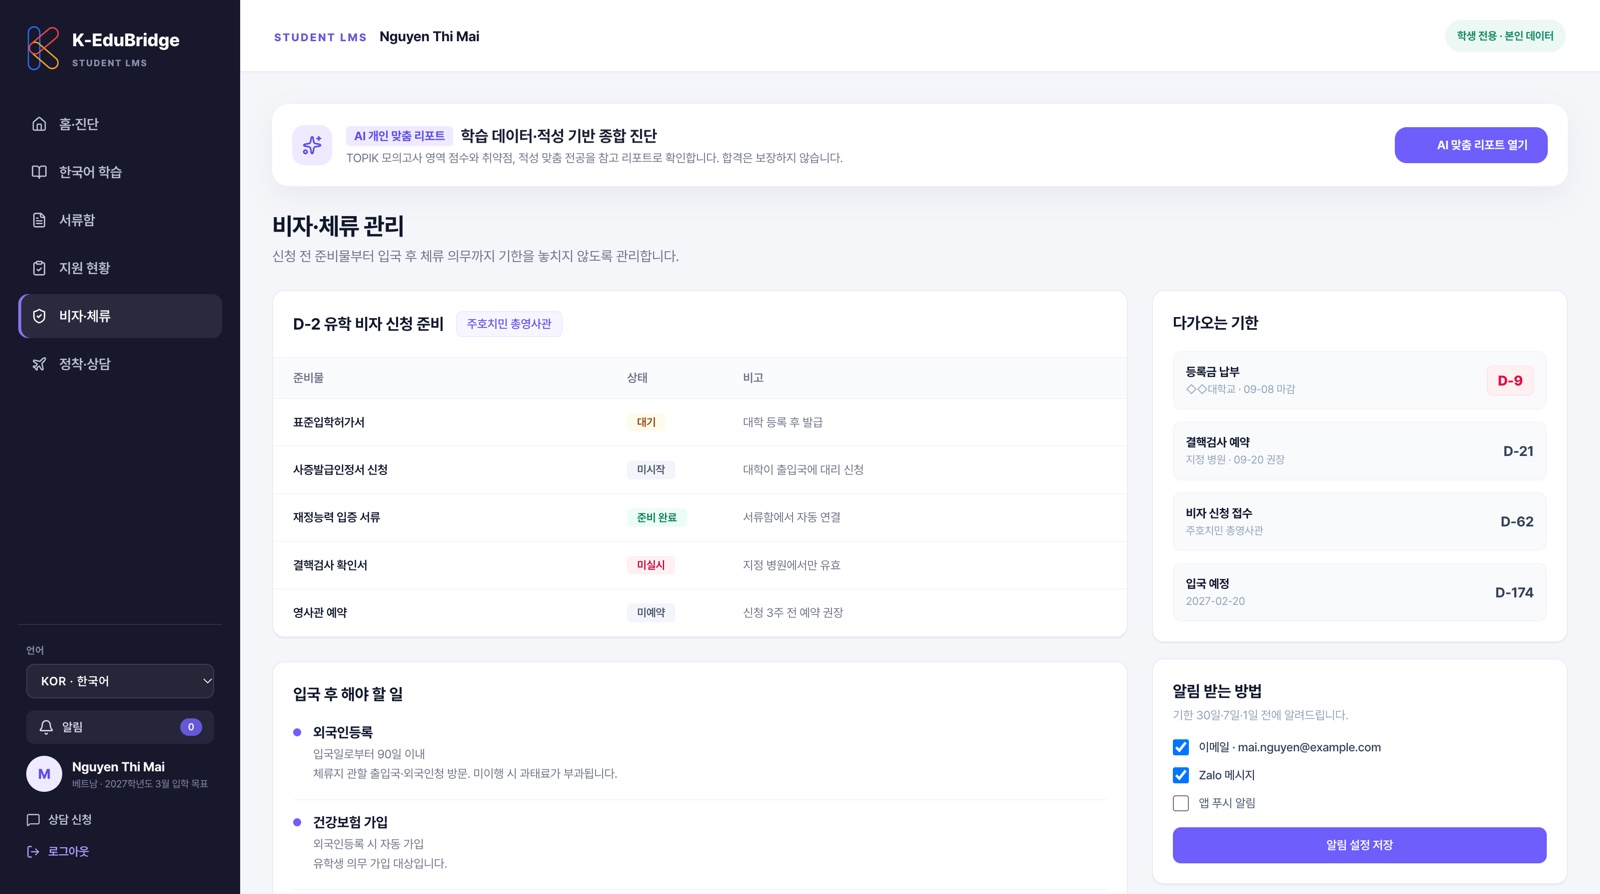Screen dimensions: 1600x894
Task: Click the AI 맞춤 리포트 열기 button
Action: coord(1471,145)
